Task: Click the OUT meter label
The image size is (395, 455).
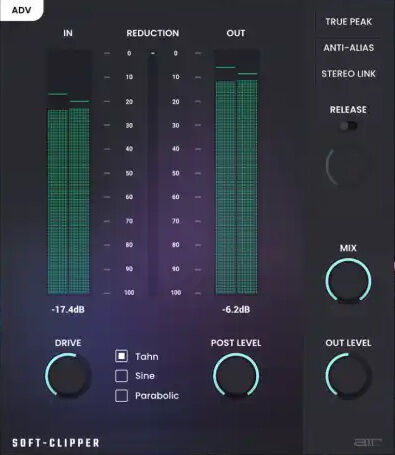Action: coord(236,33)
